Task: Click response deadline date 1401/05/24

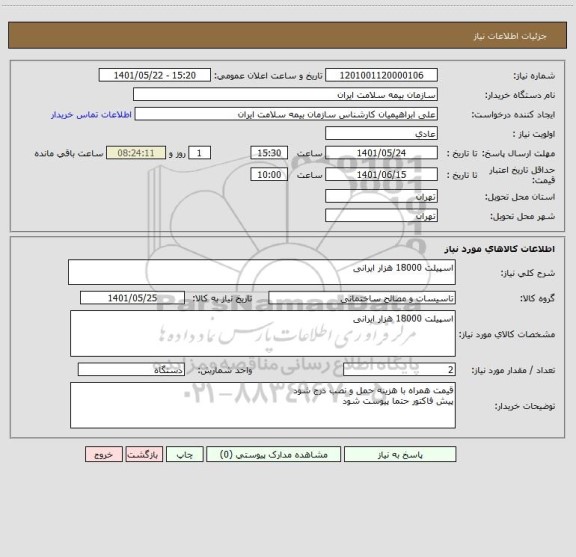Action: coord(381,153)
